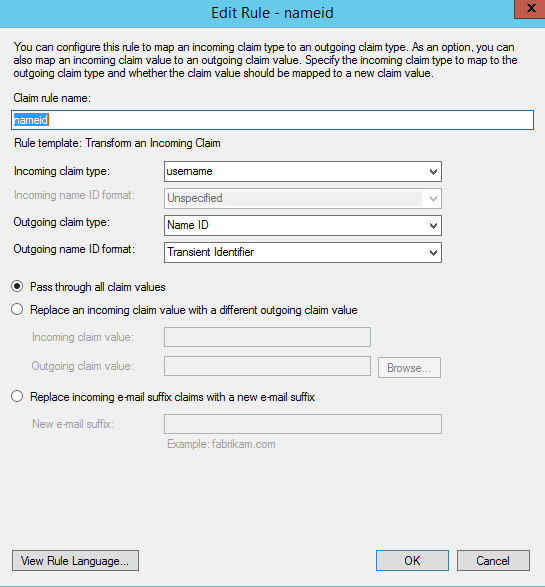The image size is (545, 587).
Task: Click the 'Edit Rule - nameid' title bar
Action: click(x=272, y=13)
